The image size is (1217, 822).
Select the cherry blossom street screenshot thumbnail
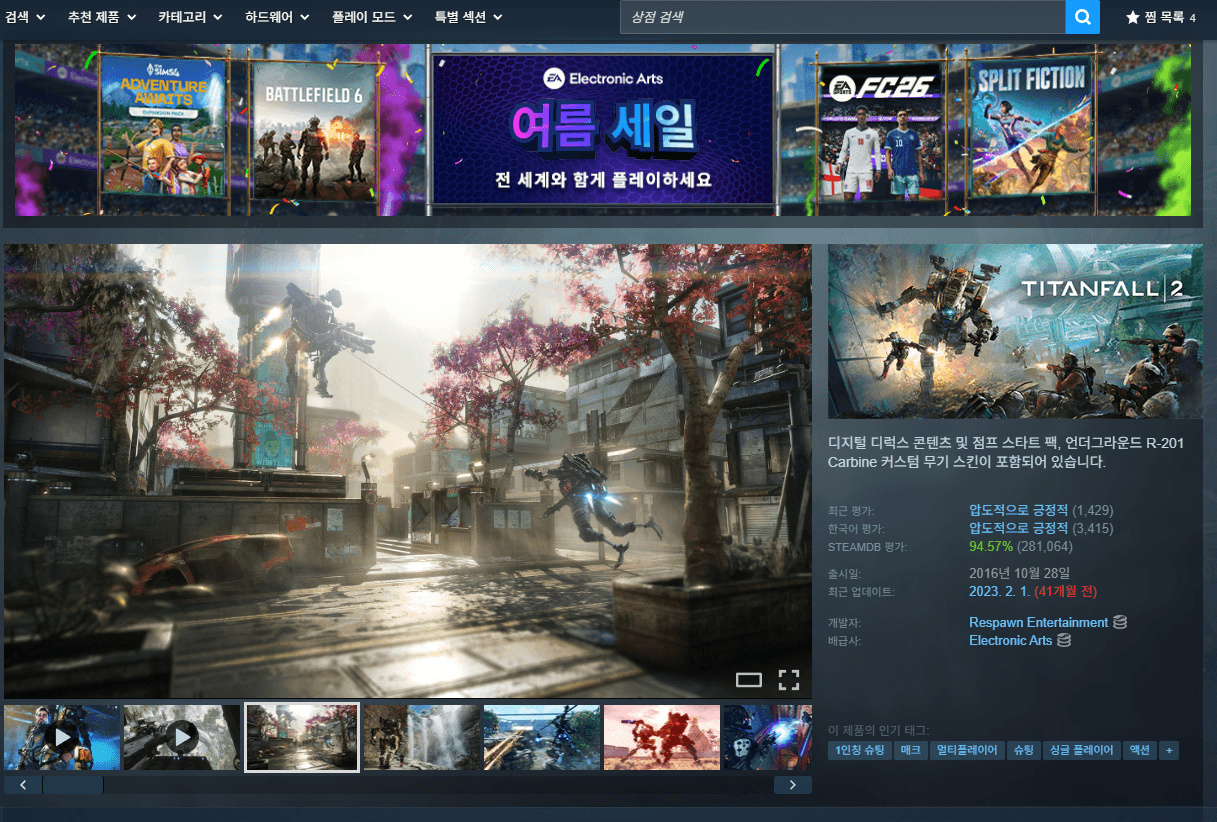click(302, 738)
